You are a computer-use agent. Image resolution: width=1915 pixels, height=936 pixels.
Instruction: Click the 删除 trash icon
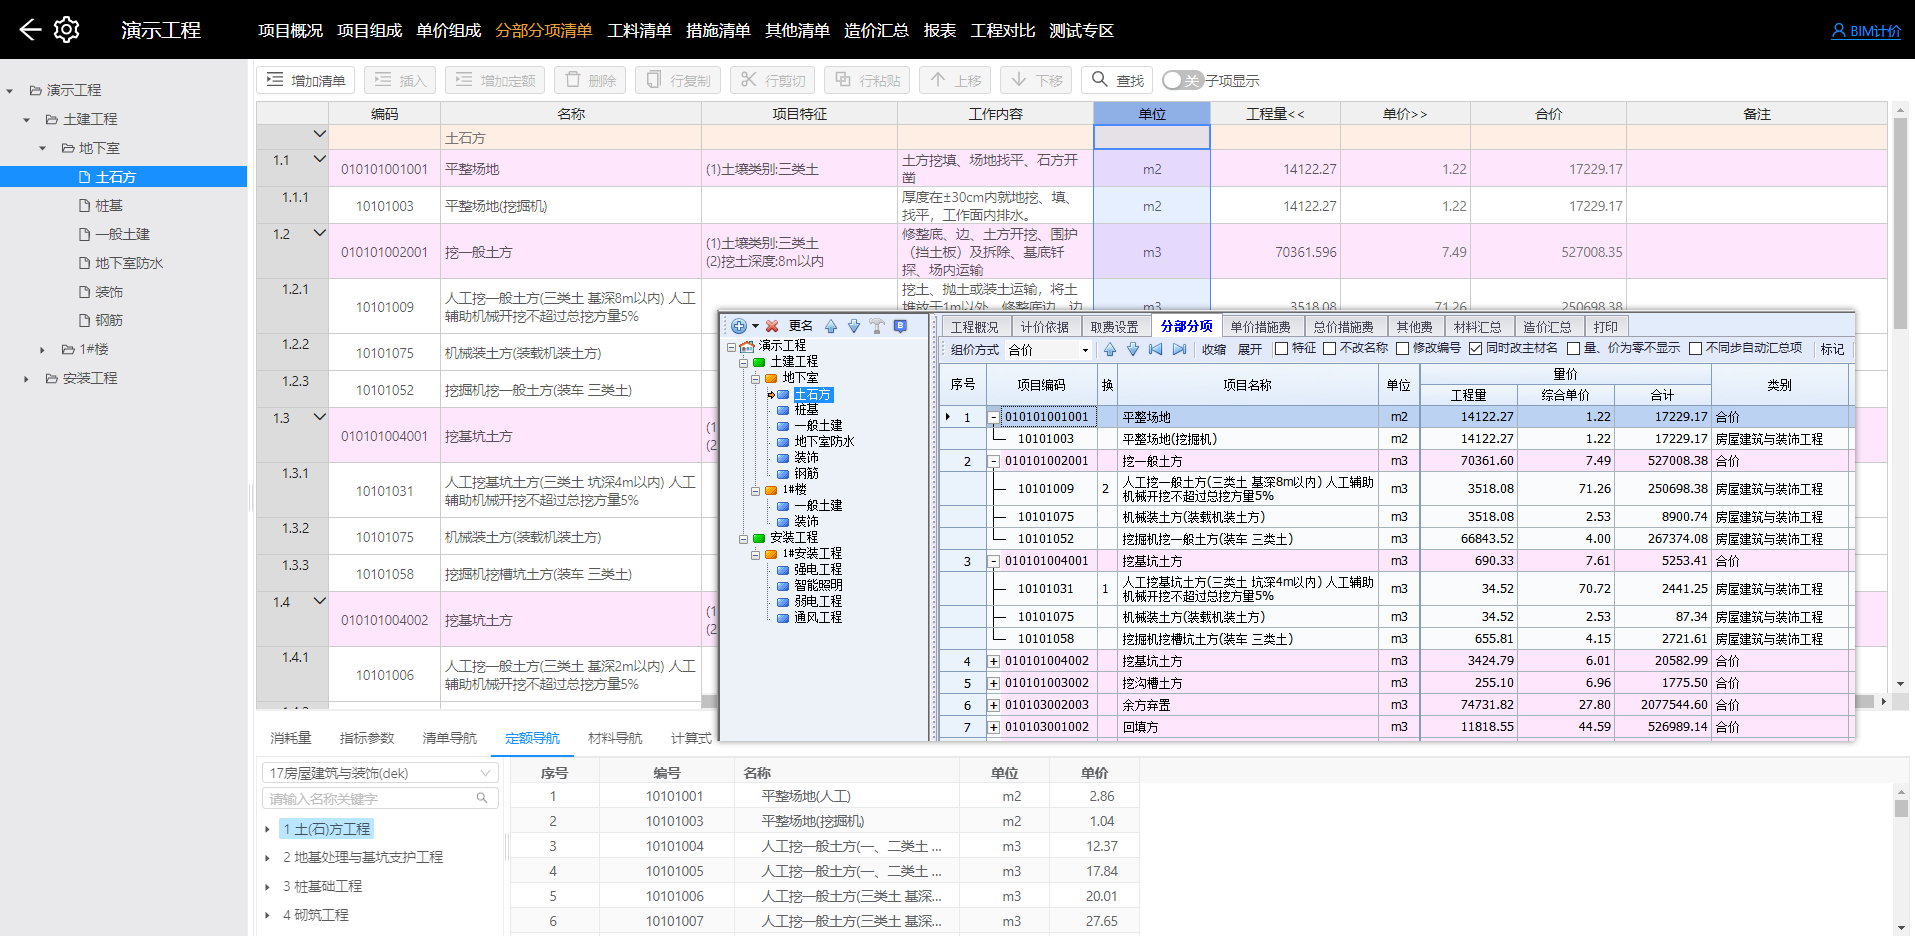[572, 80]
